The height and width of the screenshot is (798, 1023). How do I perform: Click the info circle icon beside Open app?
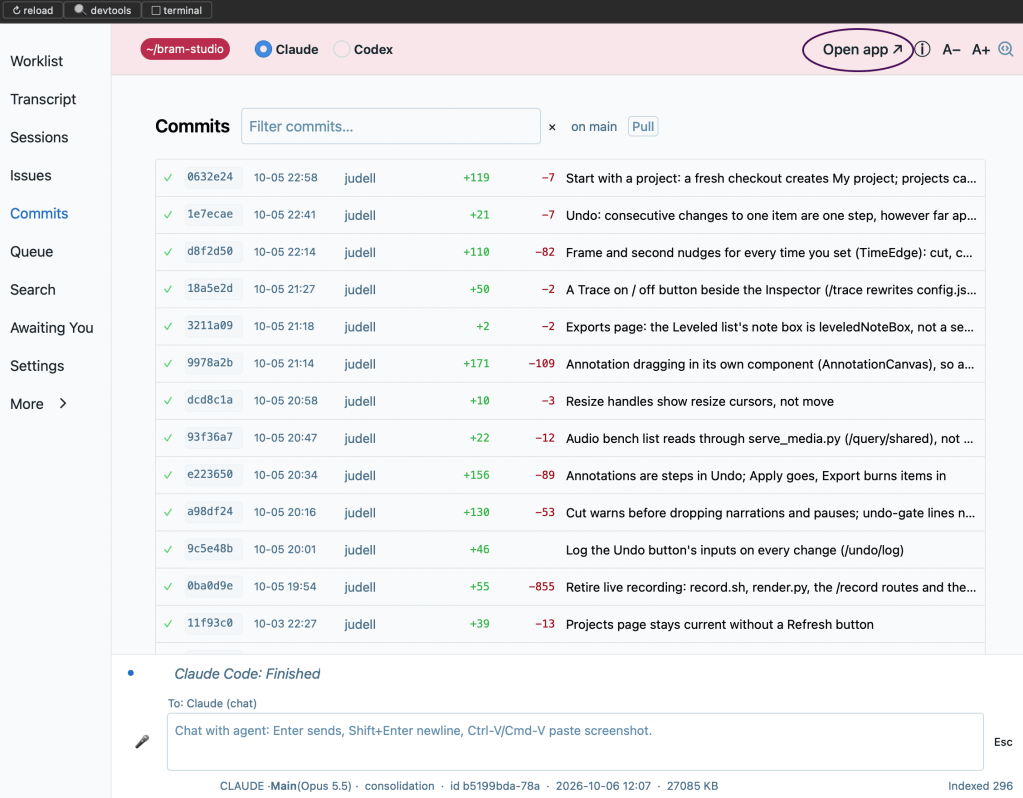tap(922, 50)
